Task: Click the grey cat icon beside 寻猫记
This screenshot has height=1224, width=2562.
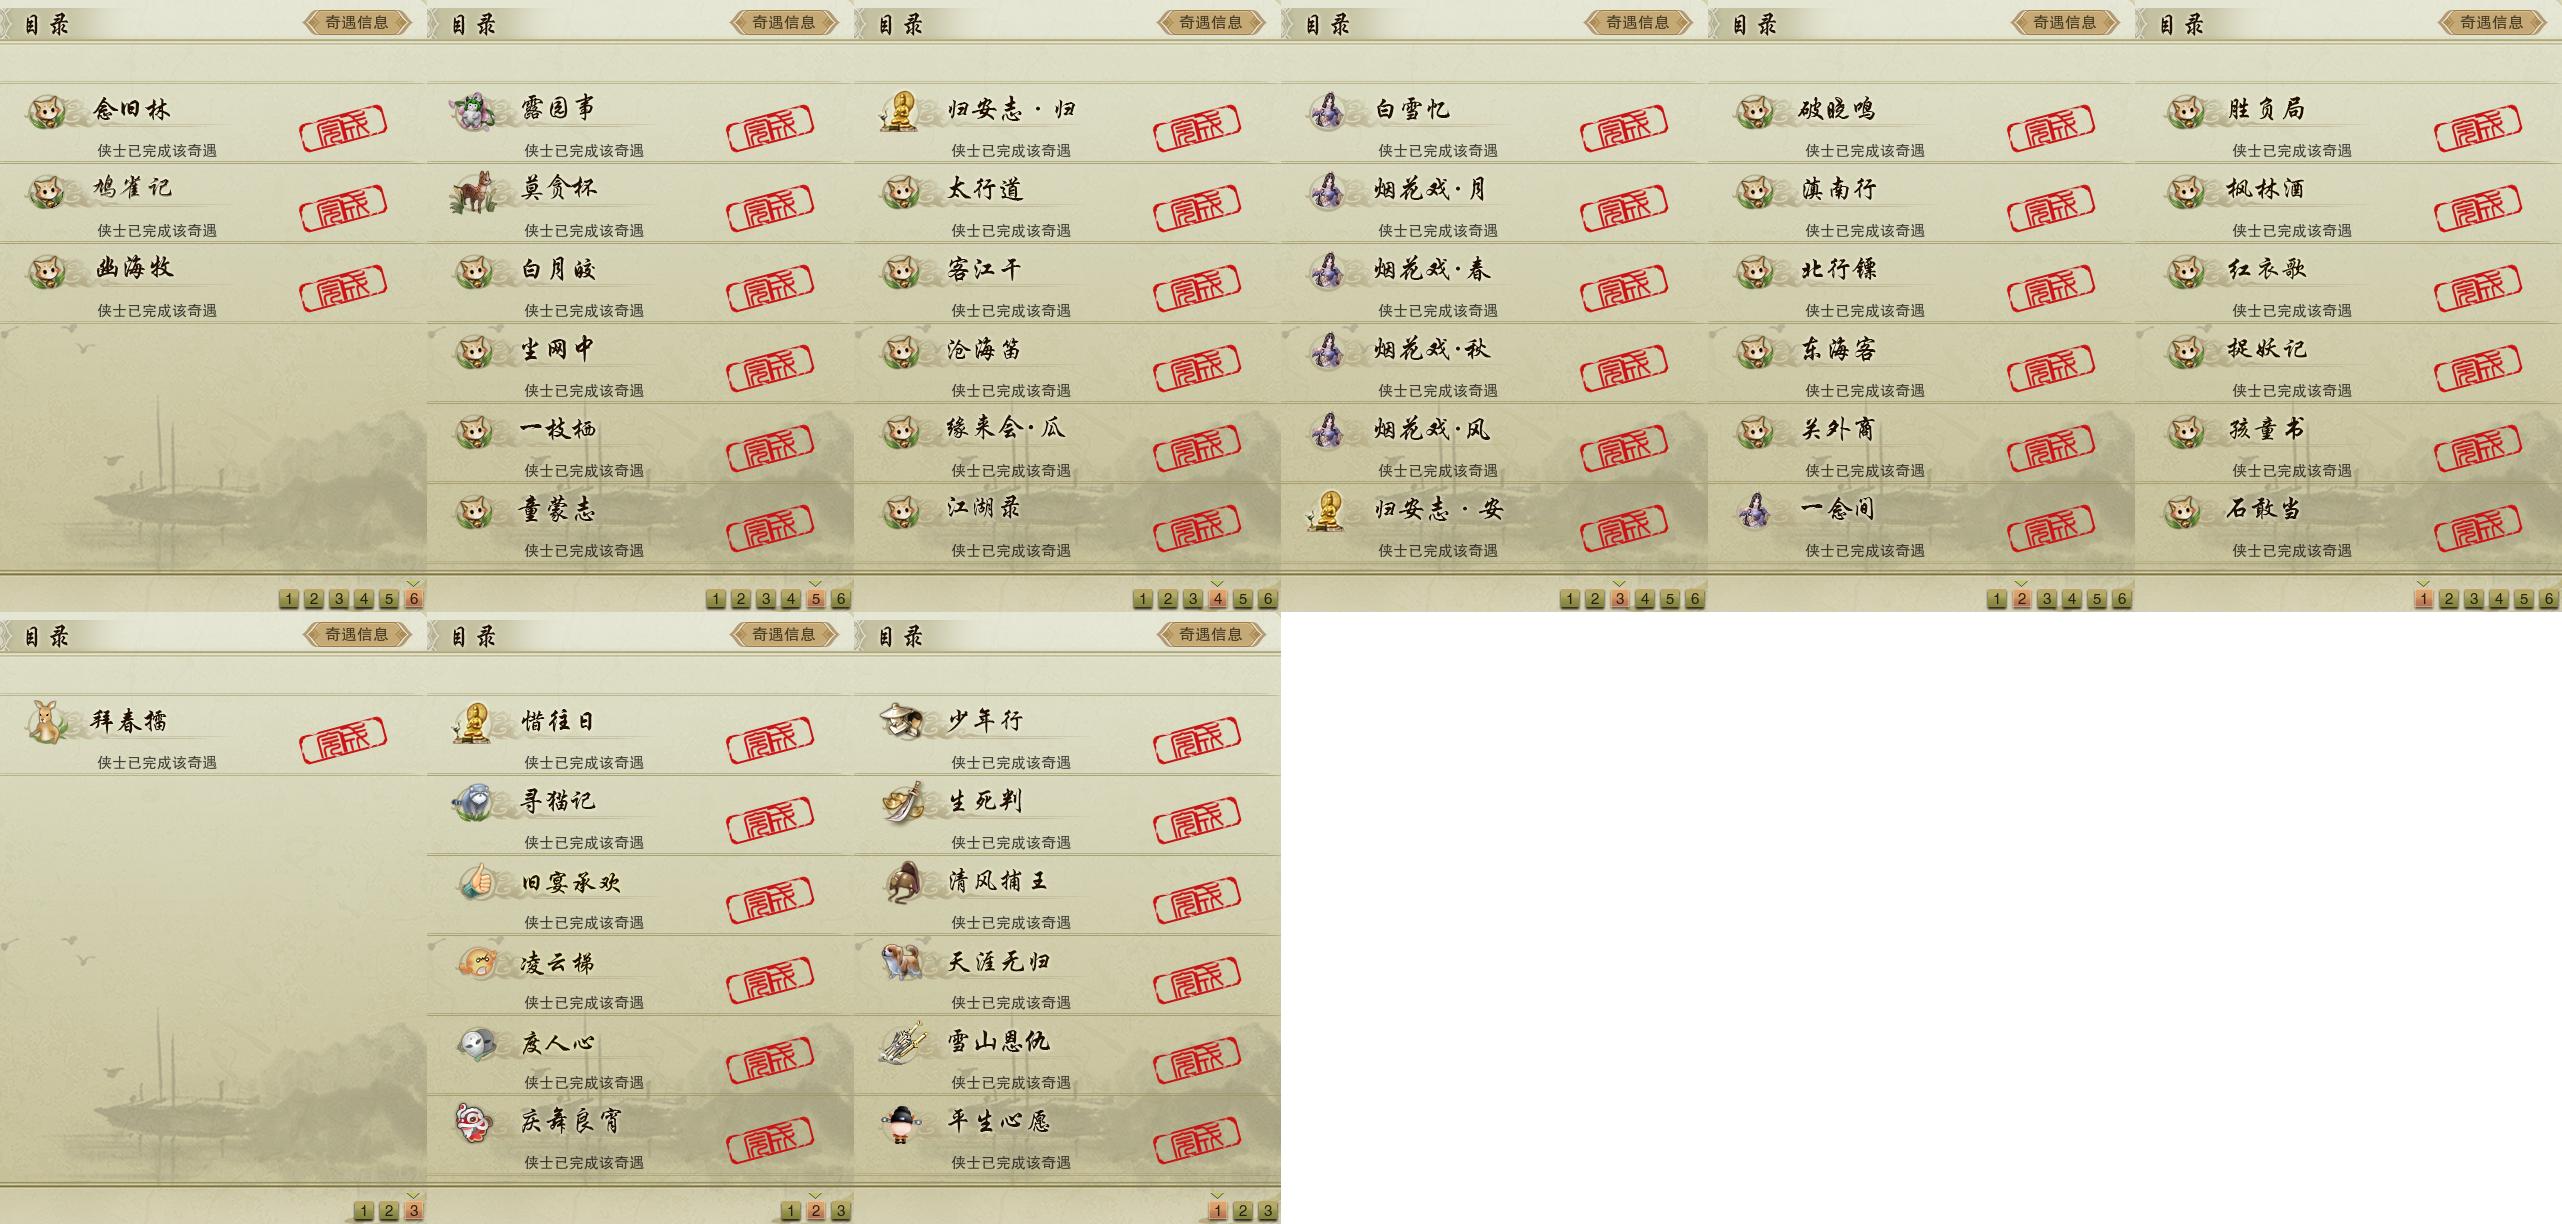Action: [x=474, y=802]
